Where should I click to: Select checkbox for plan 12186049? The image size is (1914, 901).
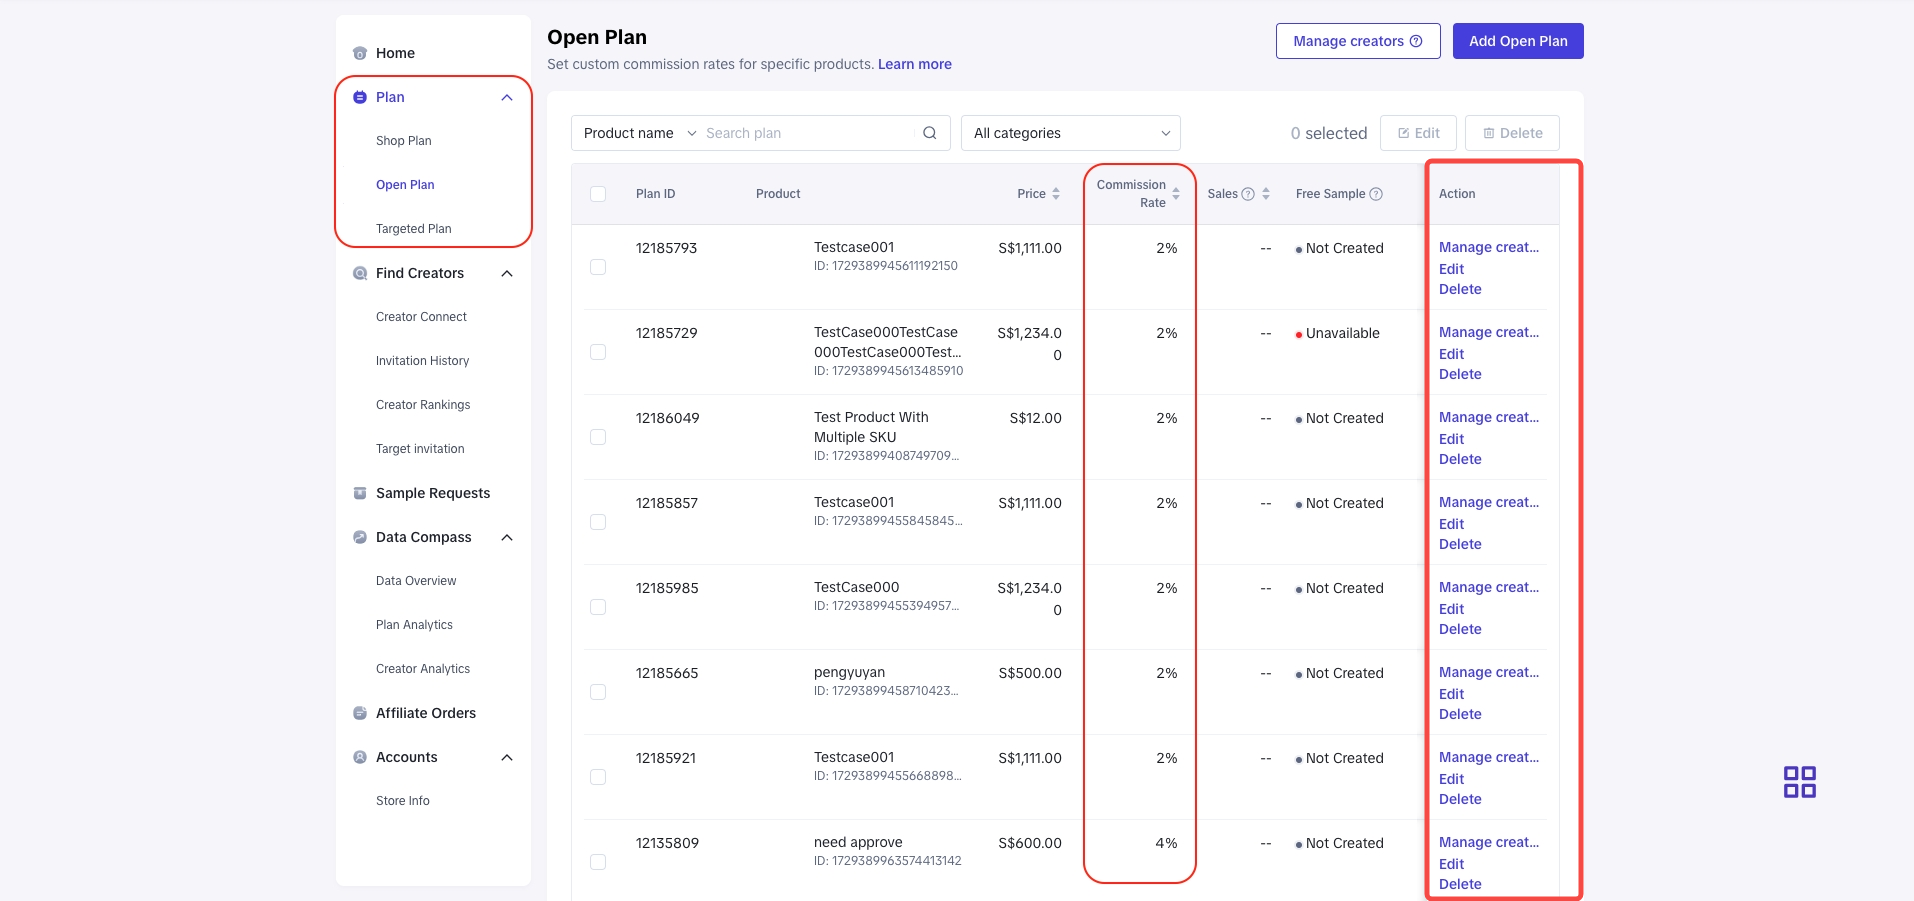point(598,437)
